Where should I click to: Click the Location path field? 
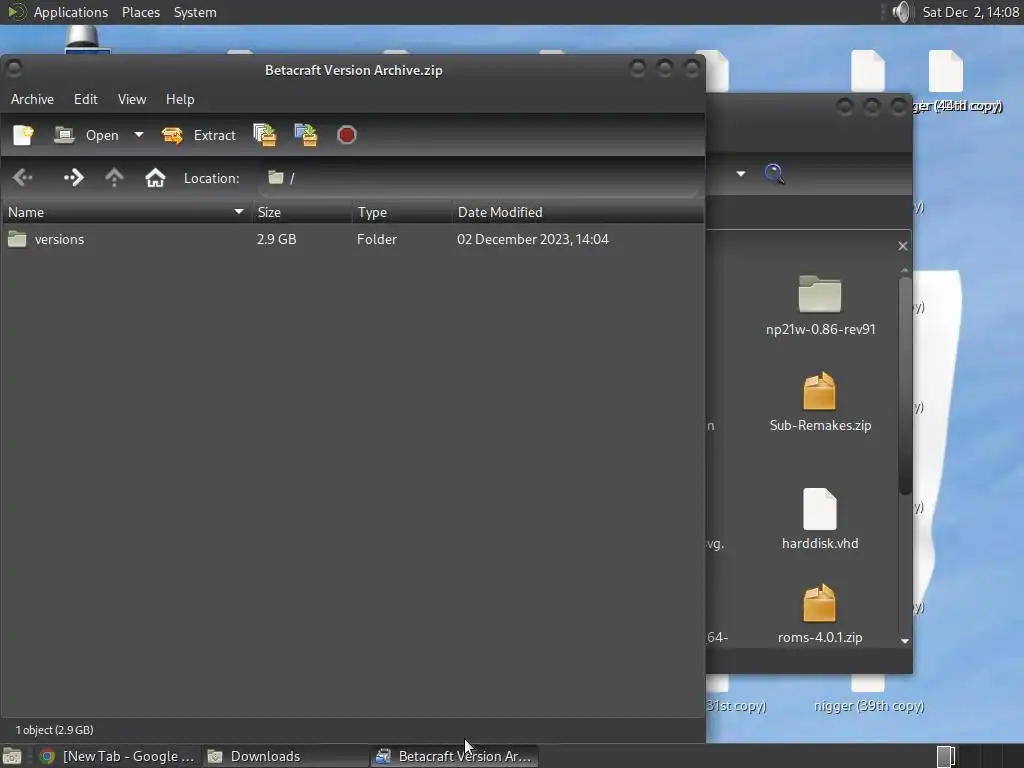pyautogui.click(x=480, y=178)
